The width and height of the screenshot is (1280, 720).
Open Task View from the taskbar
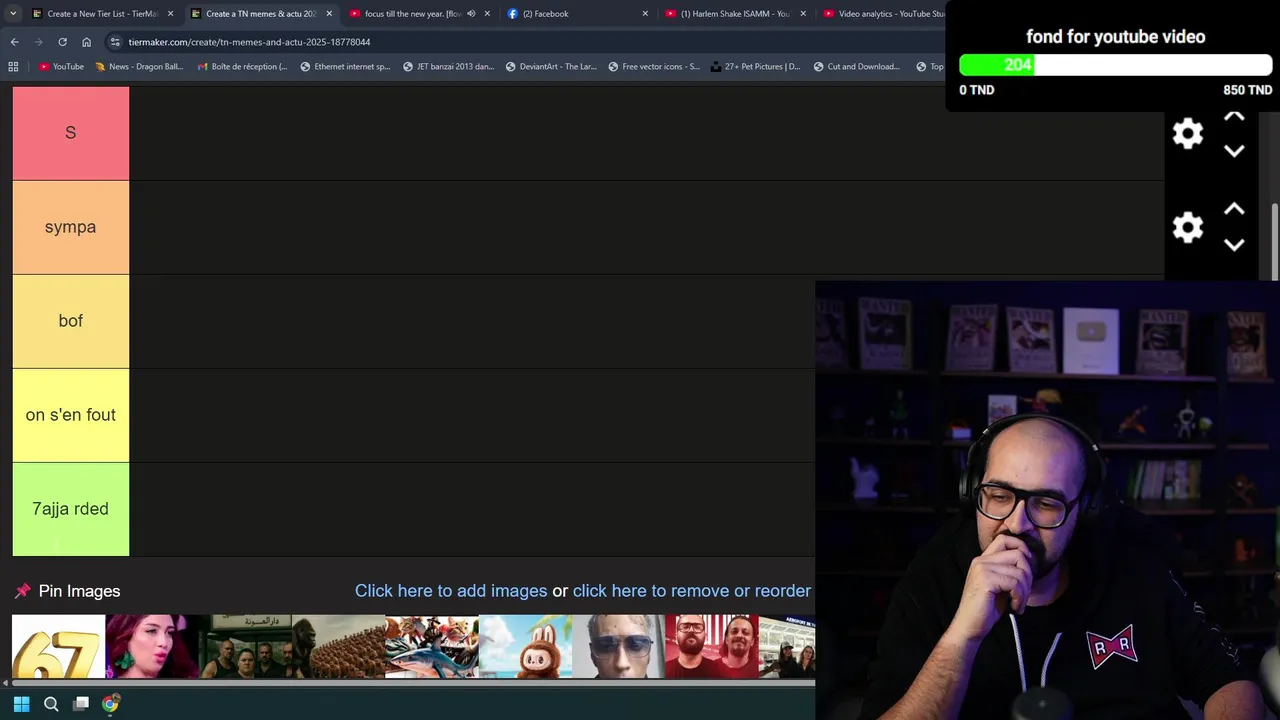[x=81, y=704]
